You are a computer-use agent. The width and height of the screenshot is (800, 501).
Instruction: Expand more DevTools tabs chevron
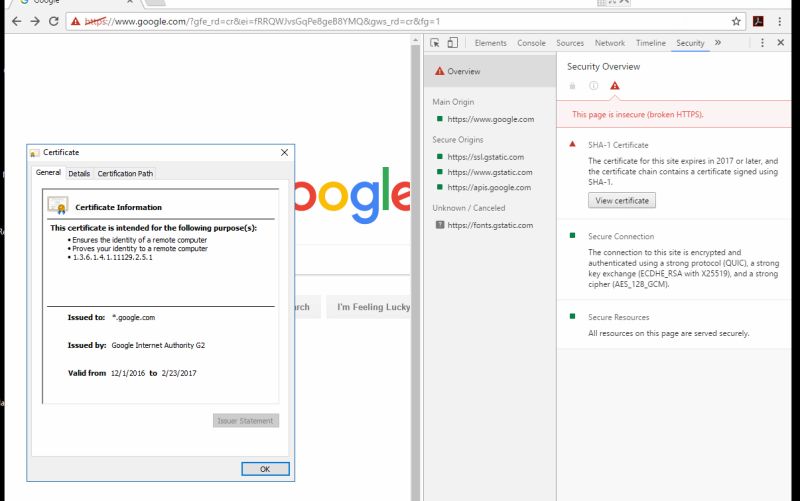(x=718, y=43)
